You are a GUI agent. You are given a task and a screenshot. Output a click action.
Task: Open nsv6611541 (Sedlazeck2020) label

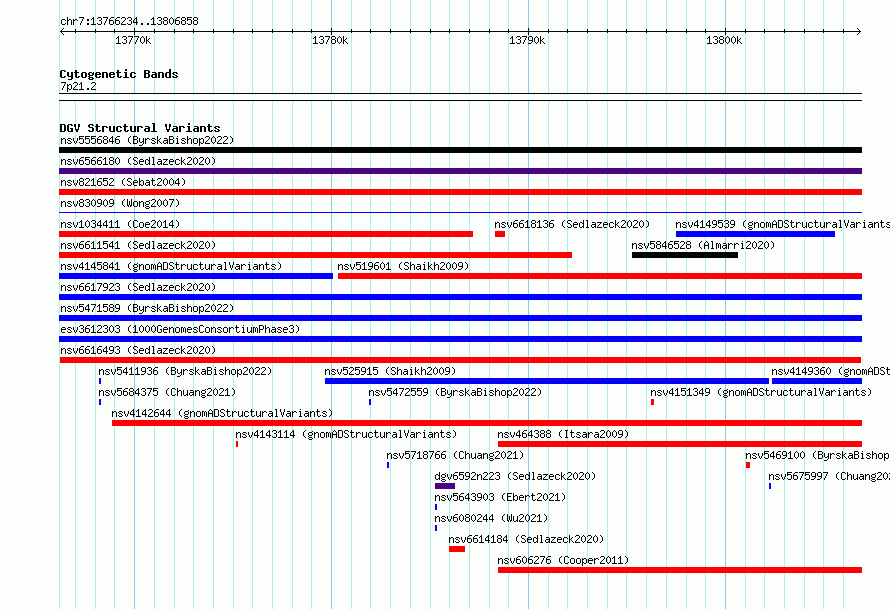[138, 245]
